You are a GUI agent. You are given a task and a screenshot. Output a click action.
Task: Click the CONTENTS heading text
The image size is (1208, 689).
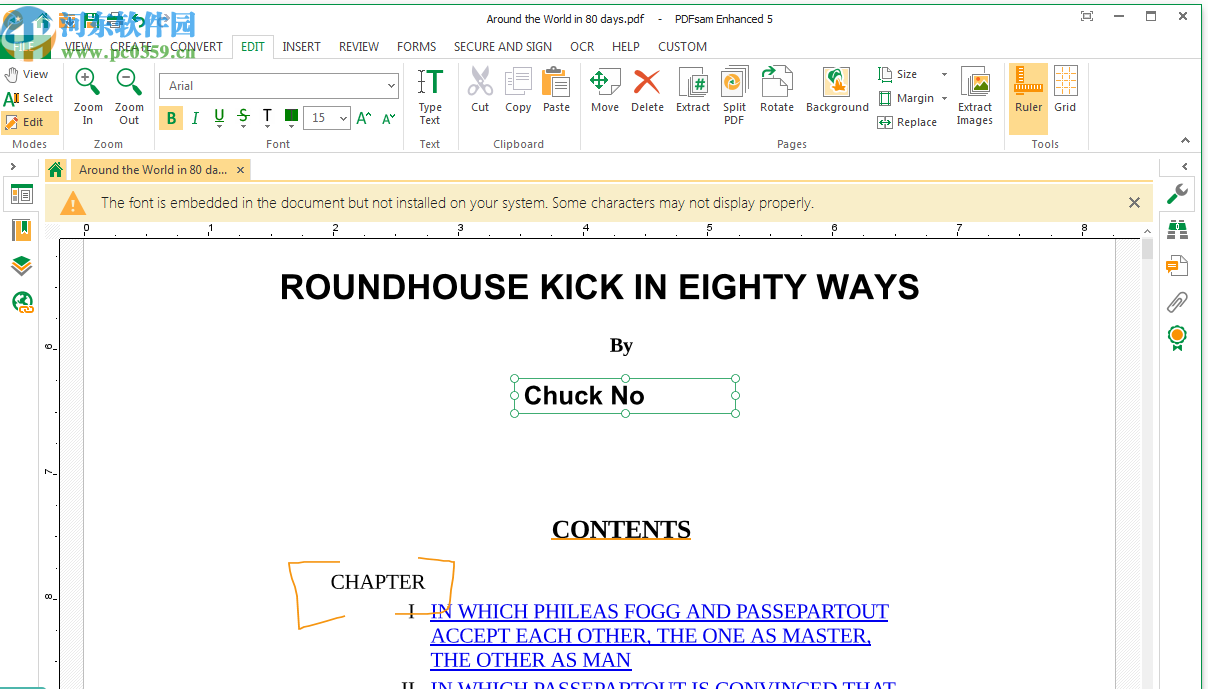pos(621,529)
